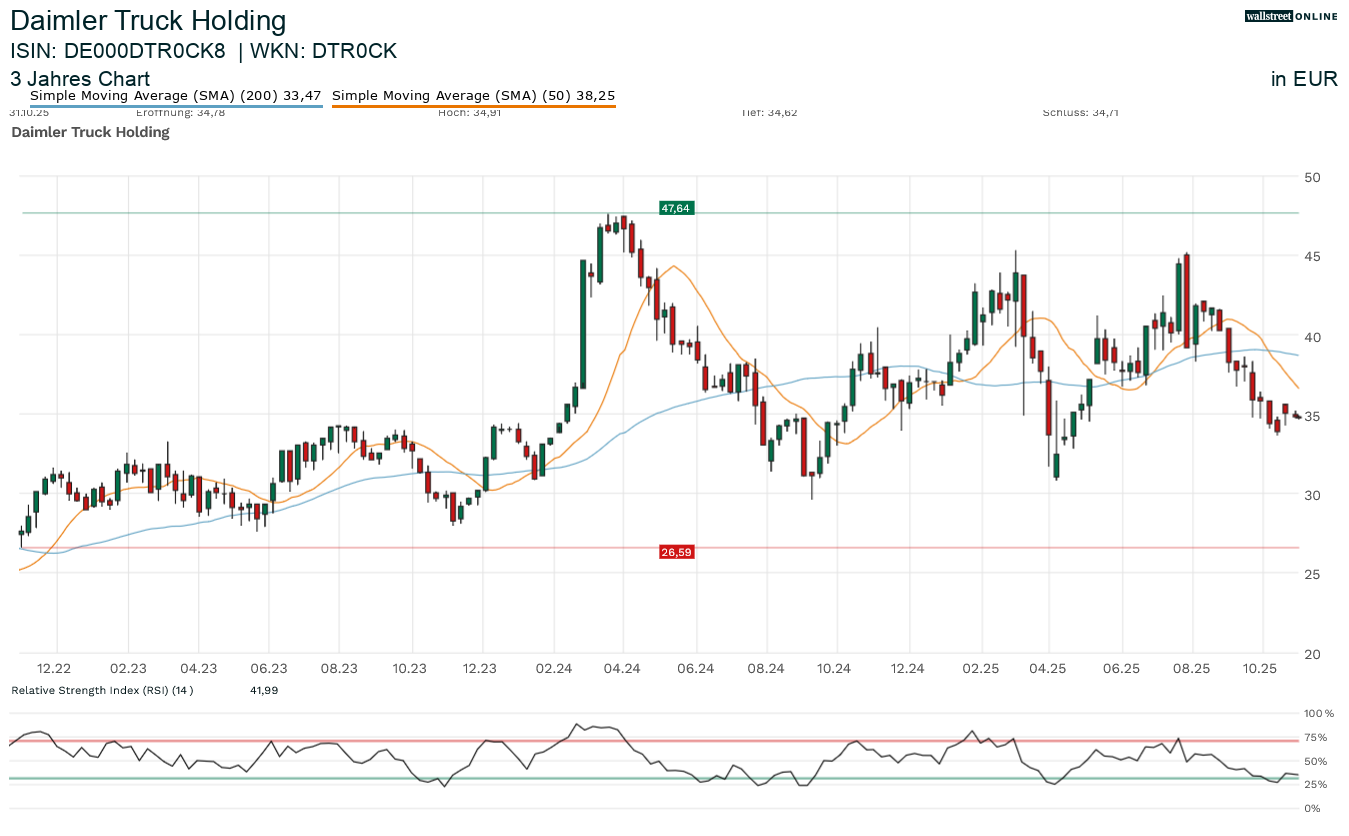
Task: Click the RSI value 41,99
Action: pyautogui.click(x=264, y=690)
